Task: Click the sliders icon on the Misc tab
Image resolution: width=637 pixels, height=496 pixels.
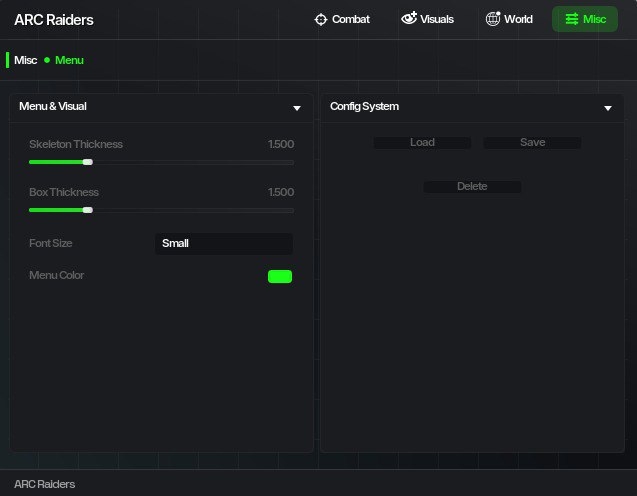Action: click(572, 19)
